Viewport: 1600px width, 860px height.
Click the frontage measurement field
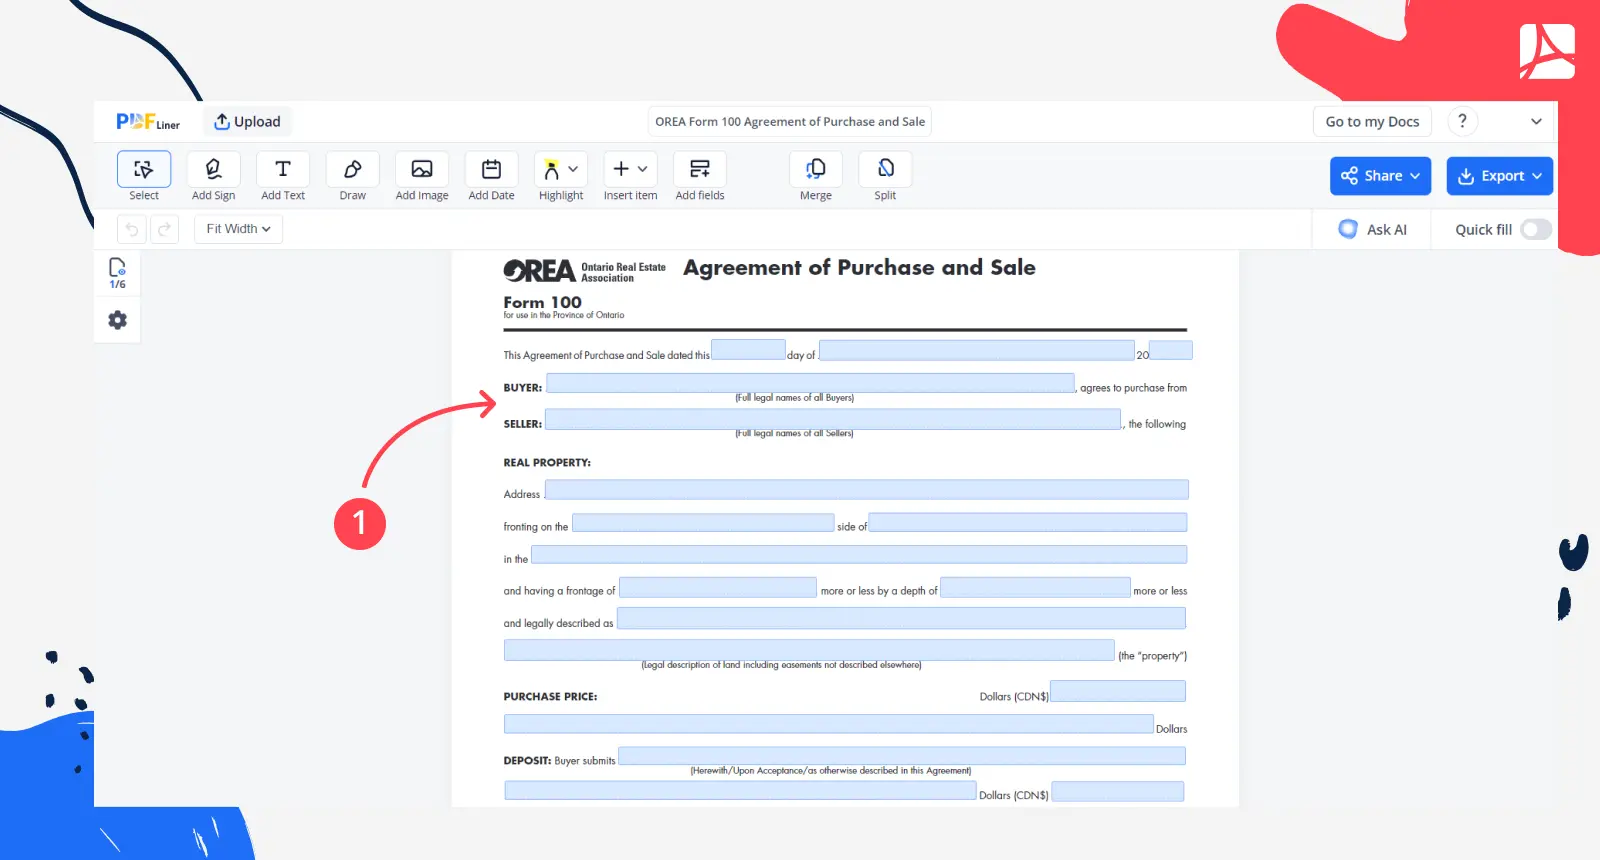coord(718,588)
